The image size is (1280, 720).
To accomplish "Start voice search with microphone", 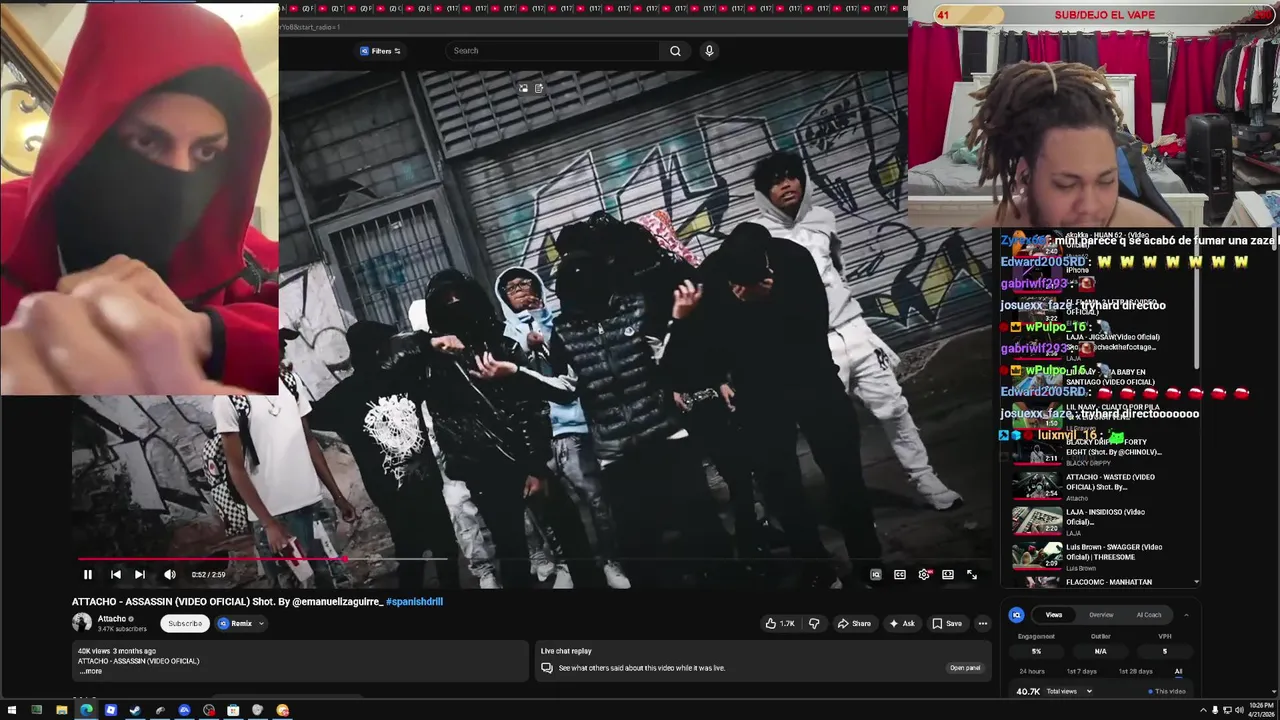I will [x=709, y=51].
